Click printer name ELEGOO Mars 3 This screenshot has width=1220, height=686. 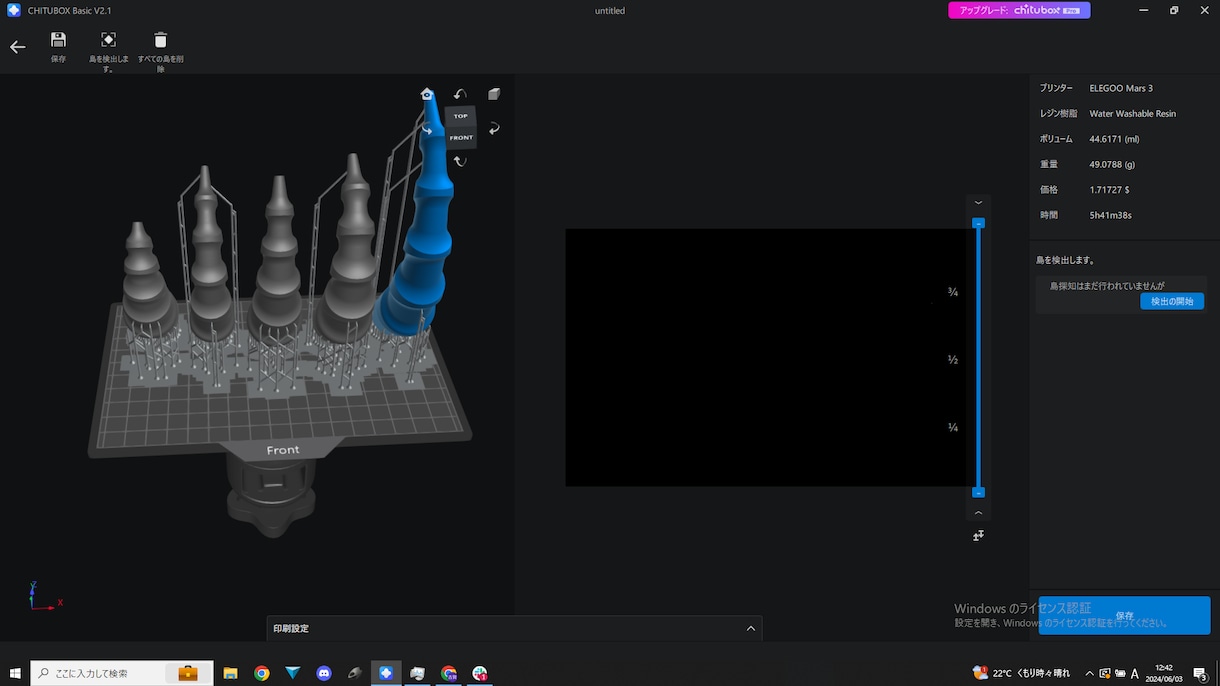click(1121, 88)
